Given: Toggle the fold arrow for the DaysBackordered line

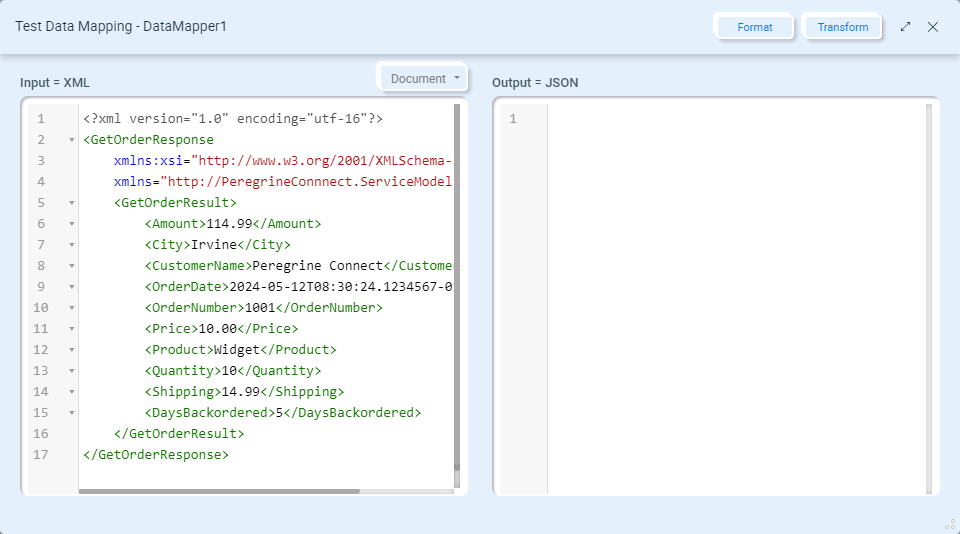Looking at the screenshot, I should click(x=72, y=413).
